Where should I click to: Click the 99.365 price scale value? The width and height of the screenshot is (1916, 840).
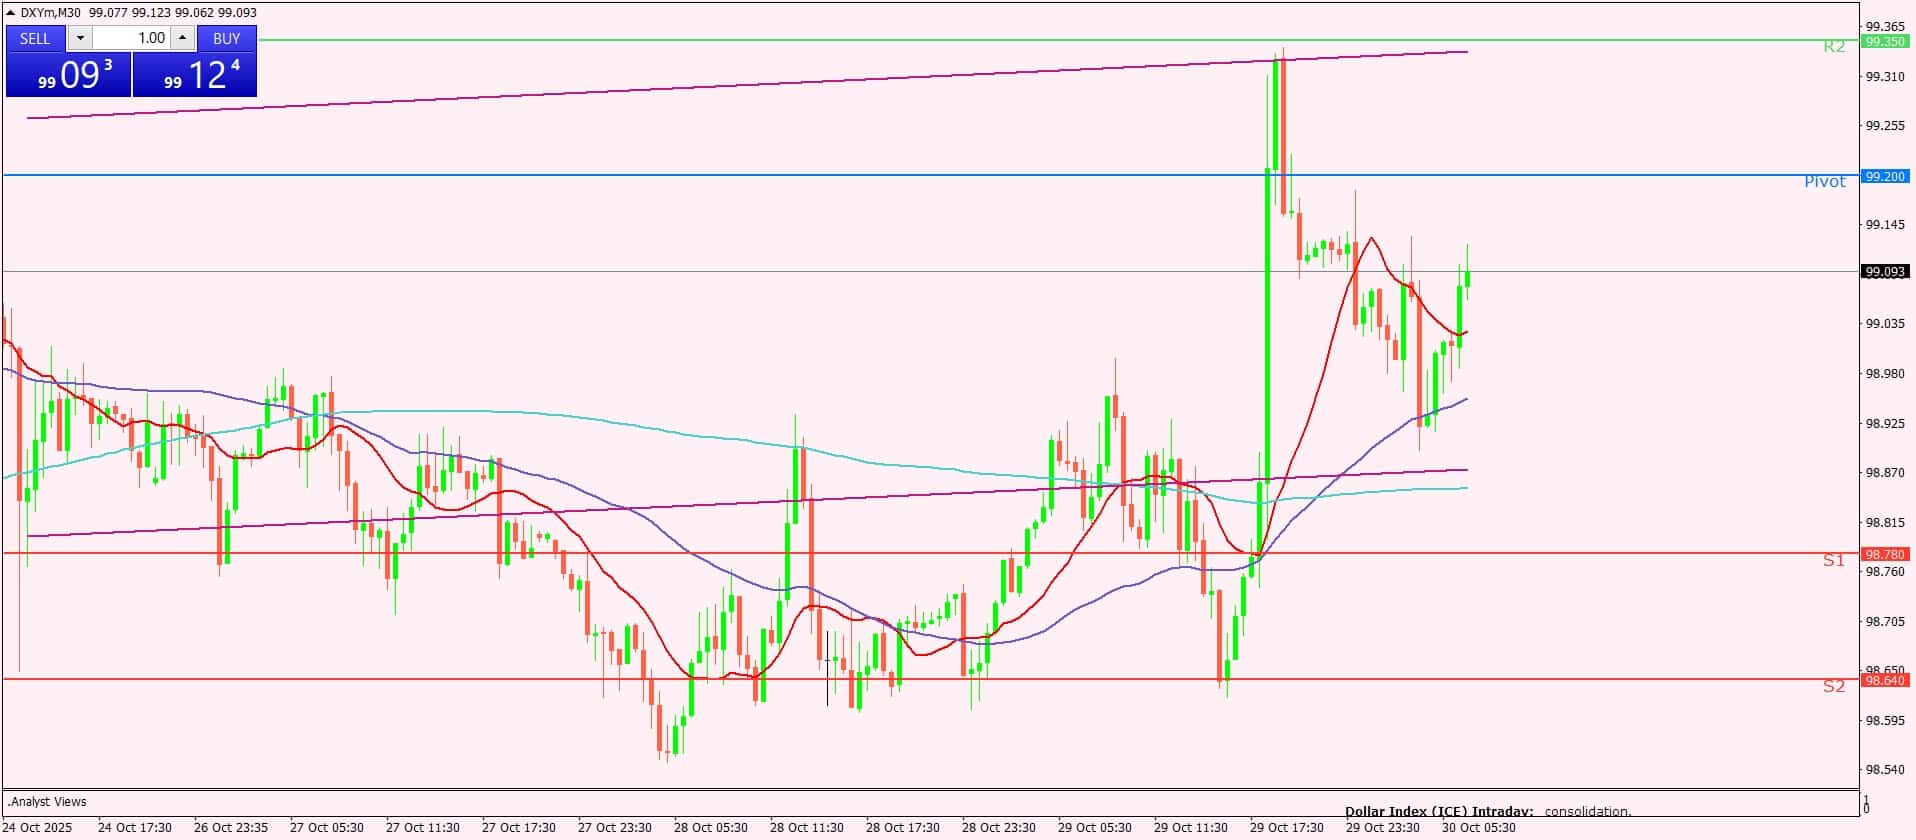coord(1885,26)
